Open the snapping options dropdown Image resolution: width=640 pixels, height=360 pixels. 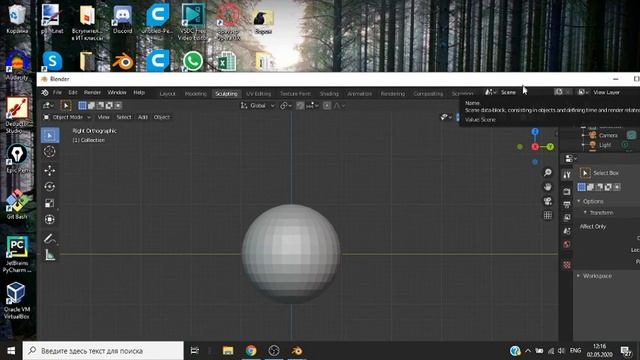[x=312, y=106]
